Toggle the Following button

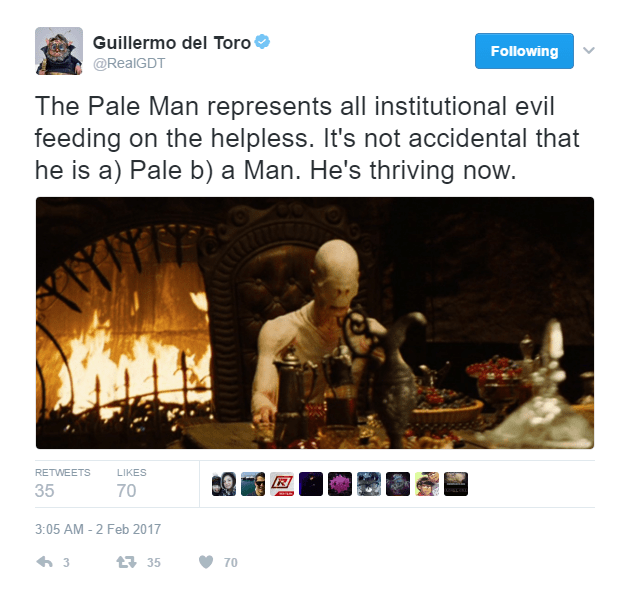tap(524, 51)
